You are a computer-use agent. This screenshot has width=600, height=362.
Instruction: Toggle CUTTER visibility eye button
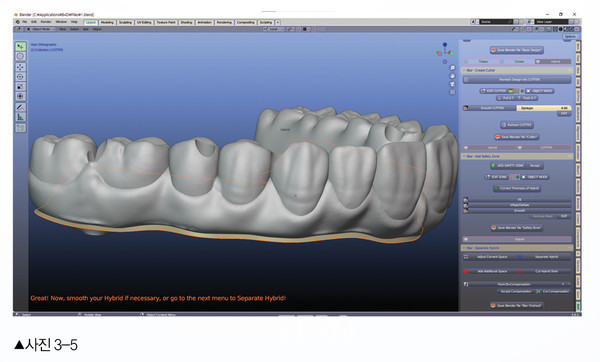pos(545,147)
